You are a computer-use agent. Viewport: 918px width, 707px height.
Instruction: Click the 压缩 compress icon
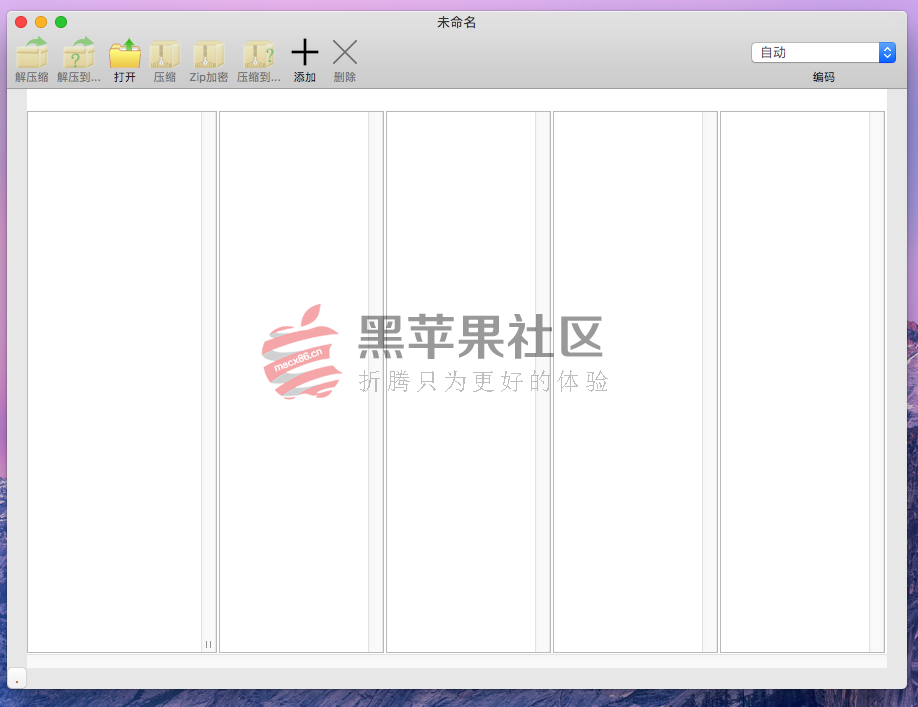(165, 54)
